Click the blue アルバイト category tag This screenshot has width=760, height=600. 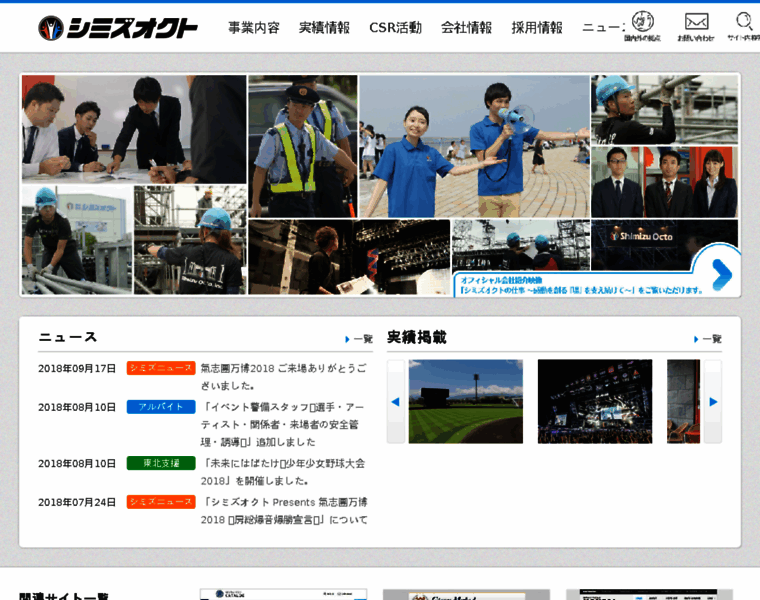[x=160, y=407]
